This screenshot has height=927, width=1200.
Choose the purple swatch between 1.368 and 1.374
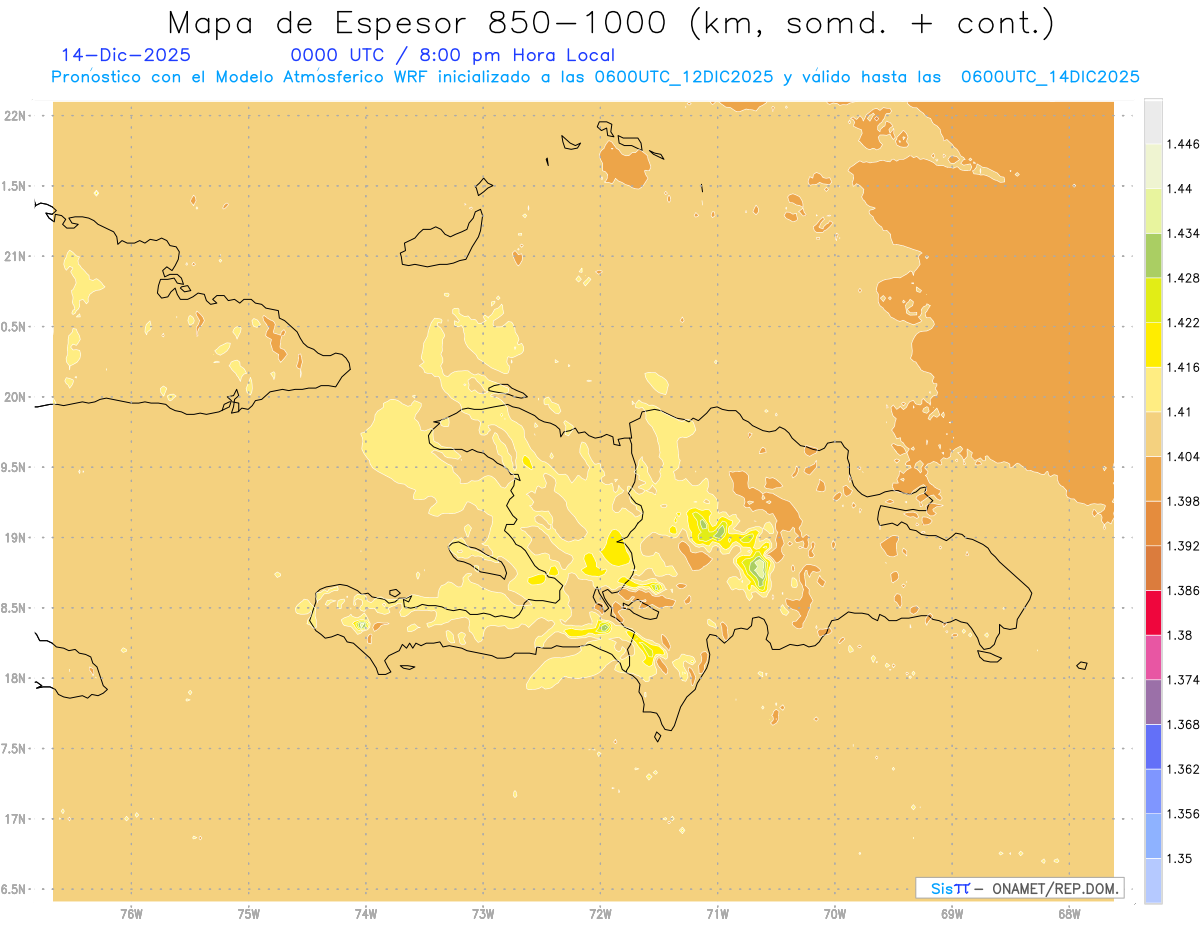pos(1153,702)
